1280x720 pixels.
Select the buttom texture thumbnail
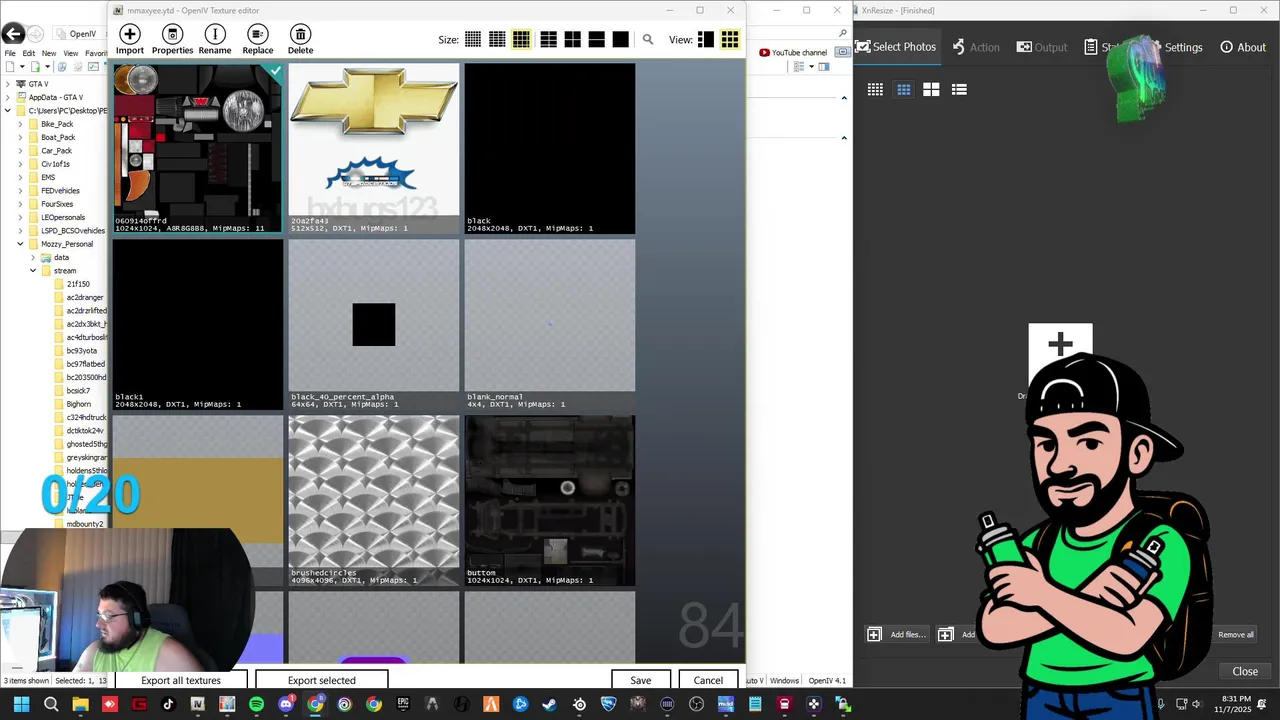[x=550, y=500]
